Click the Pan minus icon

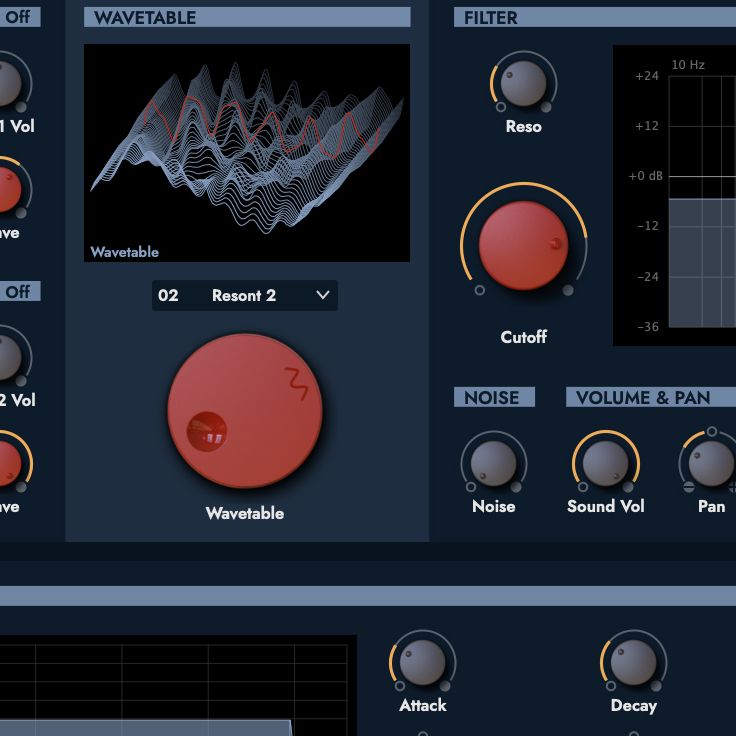coord(689,487)
